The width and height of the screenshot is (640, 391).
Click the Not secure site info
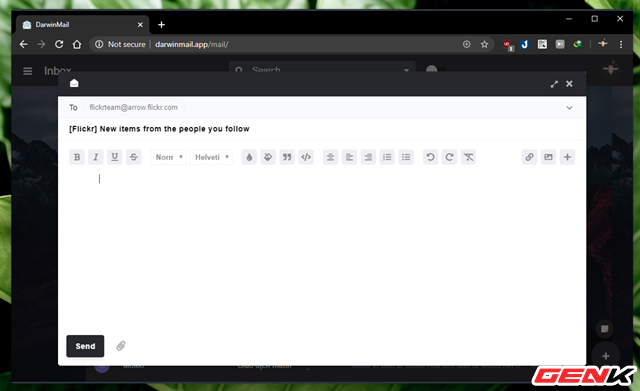point(120,44)
